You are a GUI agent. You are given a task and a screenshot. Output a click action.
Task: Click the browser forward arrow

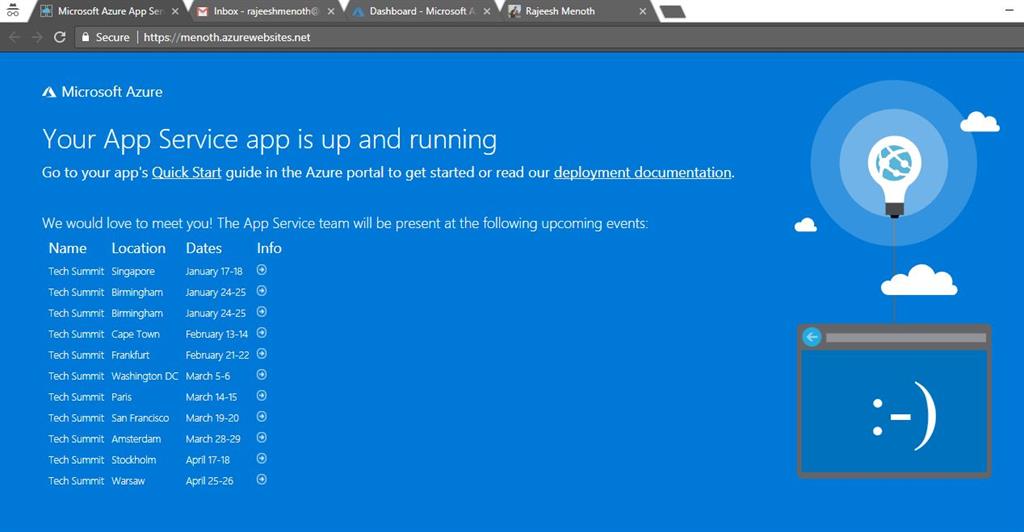pyautogui.click(x=37, y=37)
